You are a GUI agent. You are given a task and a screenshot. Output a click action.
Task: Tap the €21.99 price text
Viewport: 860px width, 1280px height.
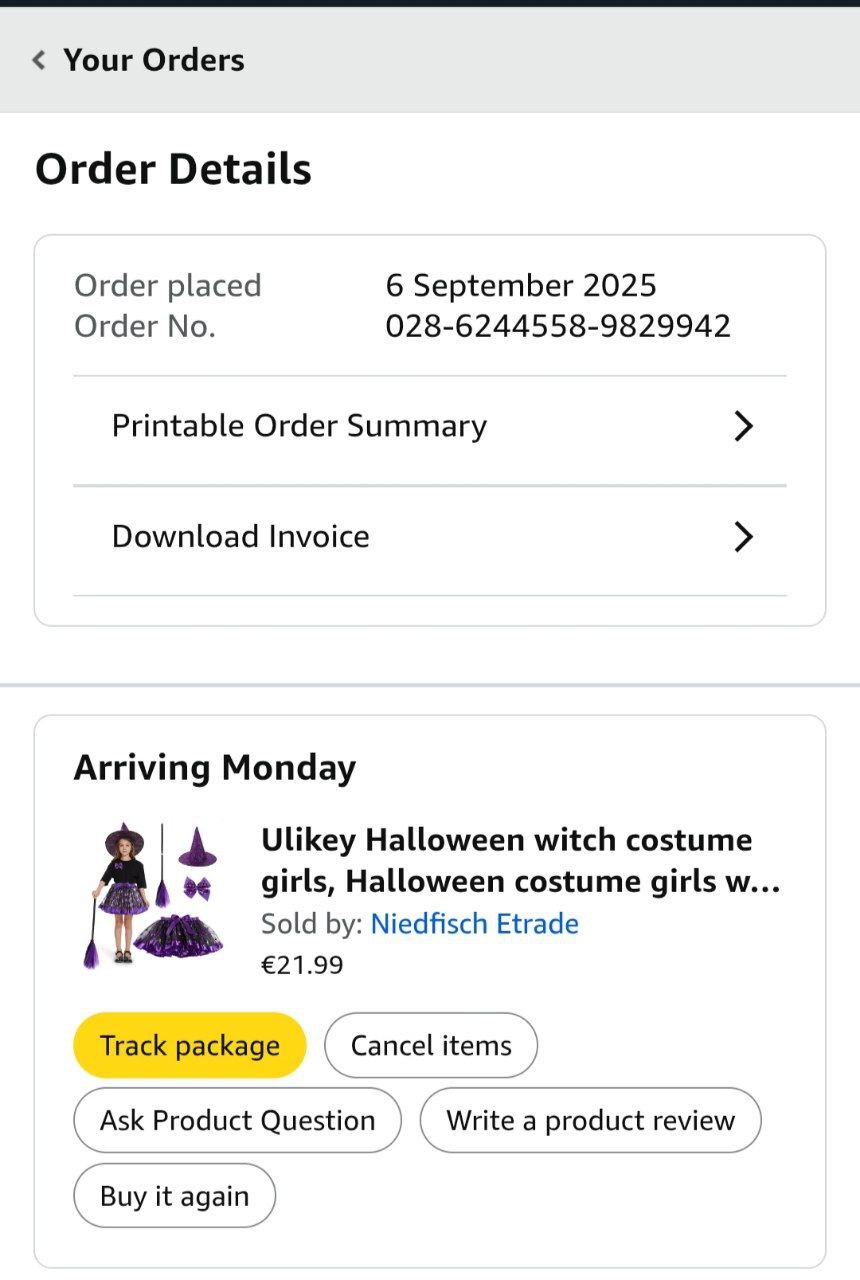click(x=302, y=965)
